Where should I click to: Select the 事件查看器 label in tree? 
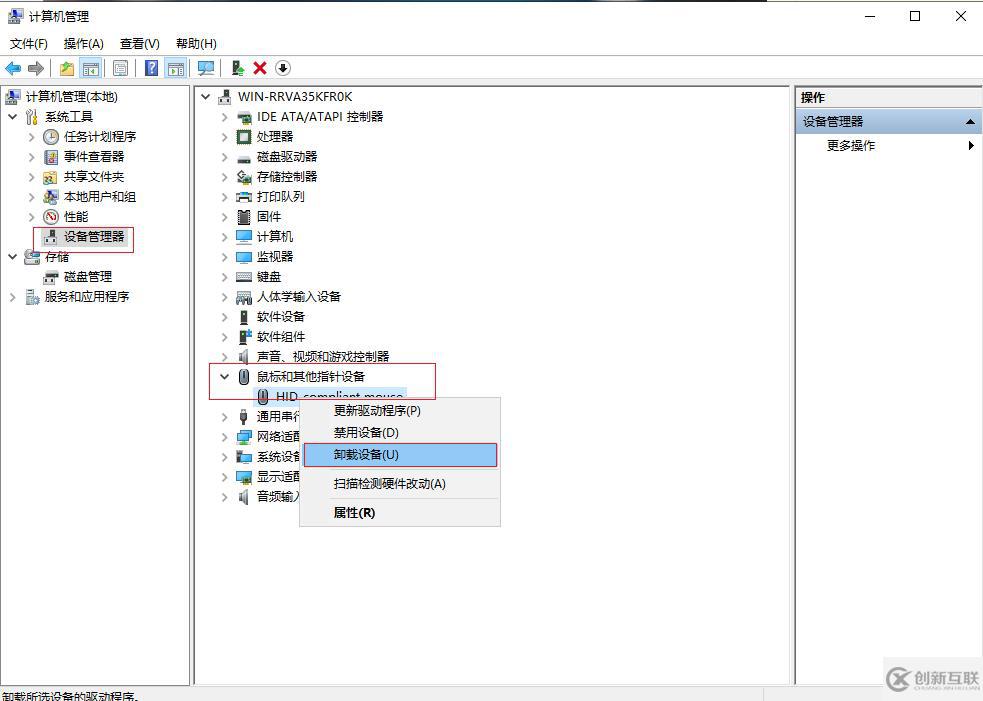pyautogui.click(x=94, y=157)
